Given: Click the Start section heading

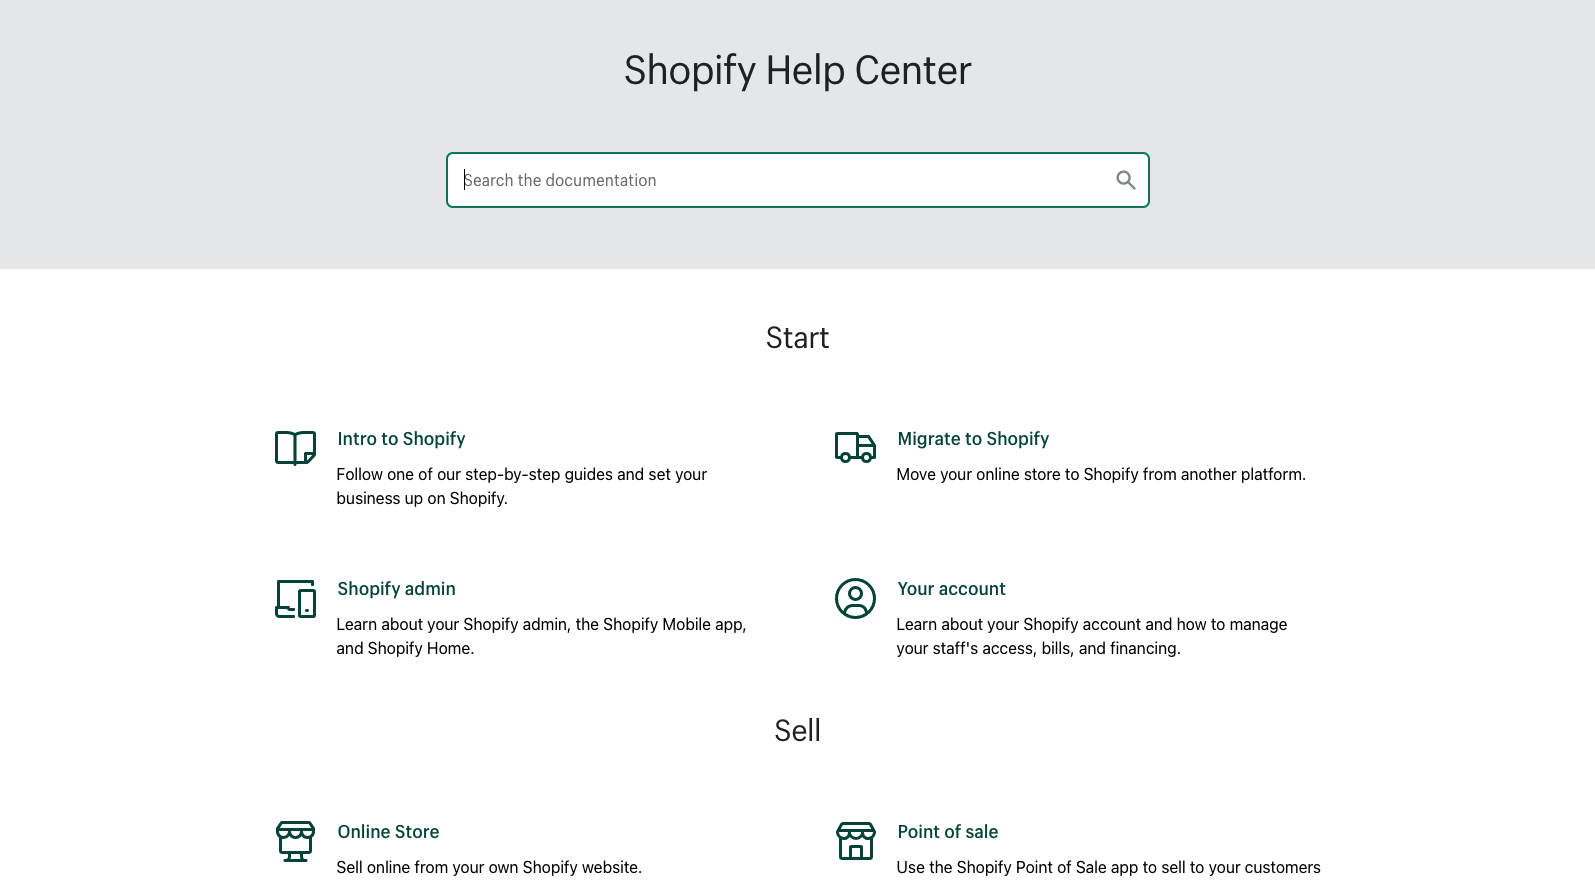Looking at the screenshot, I should [x=797, y=338].
